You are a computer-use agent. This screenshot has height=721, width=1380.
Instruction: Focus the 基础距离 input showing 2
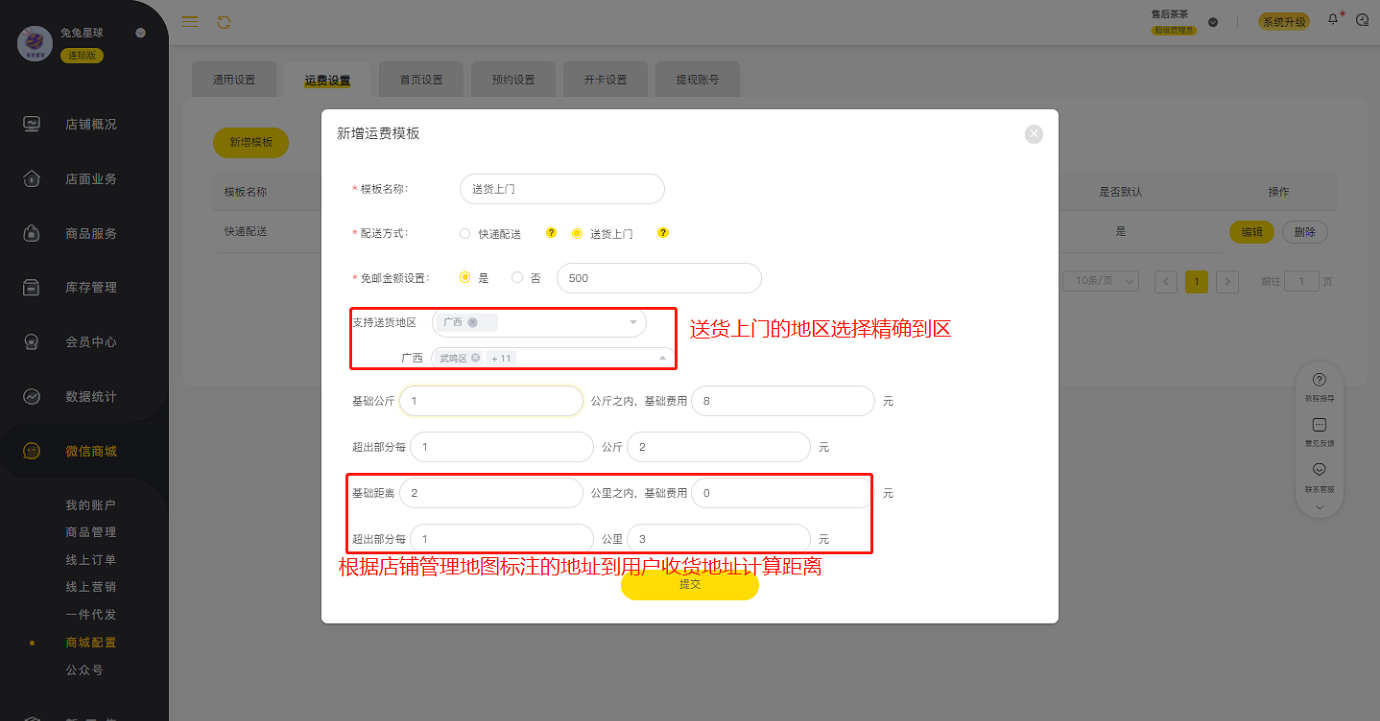(x=491, y=493)
